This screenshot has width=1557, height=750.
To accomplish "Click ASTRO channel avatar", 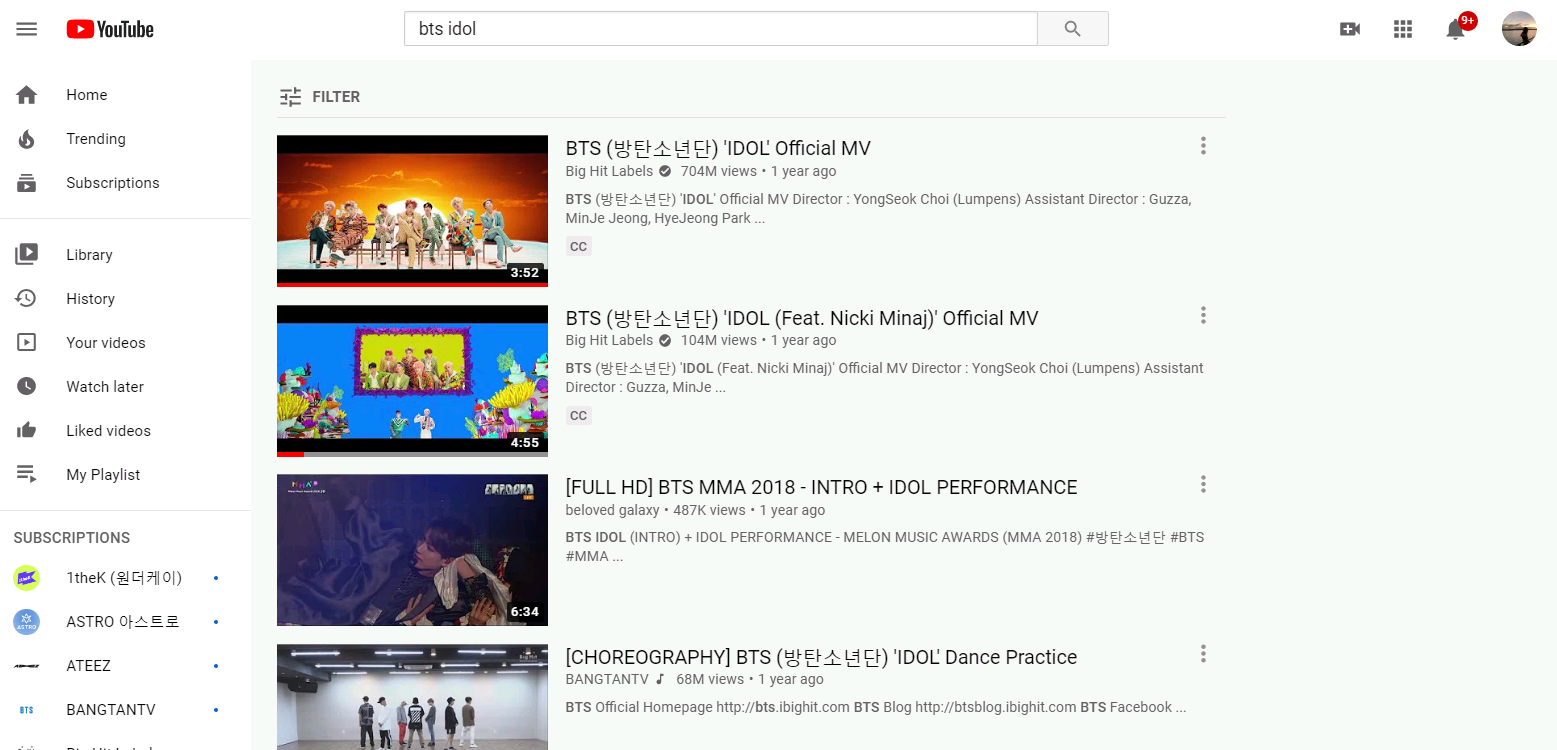I will pyautogui.click(x=27, y=622).
